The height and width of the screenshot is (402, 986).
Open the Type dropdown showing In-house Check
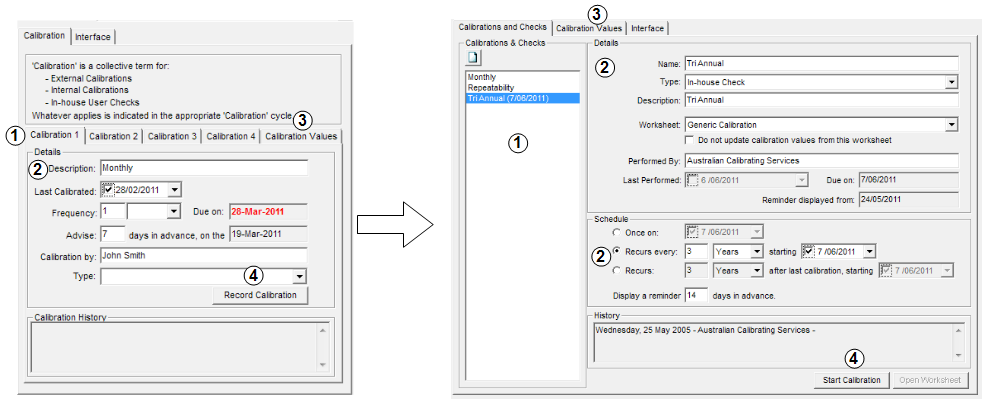pos(951,82)
